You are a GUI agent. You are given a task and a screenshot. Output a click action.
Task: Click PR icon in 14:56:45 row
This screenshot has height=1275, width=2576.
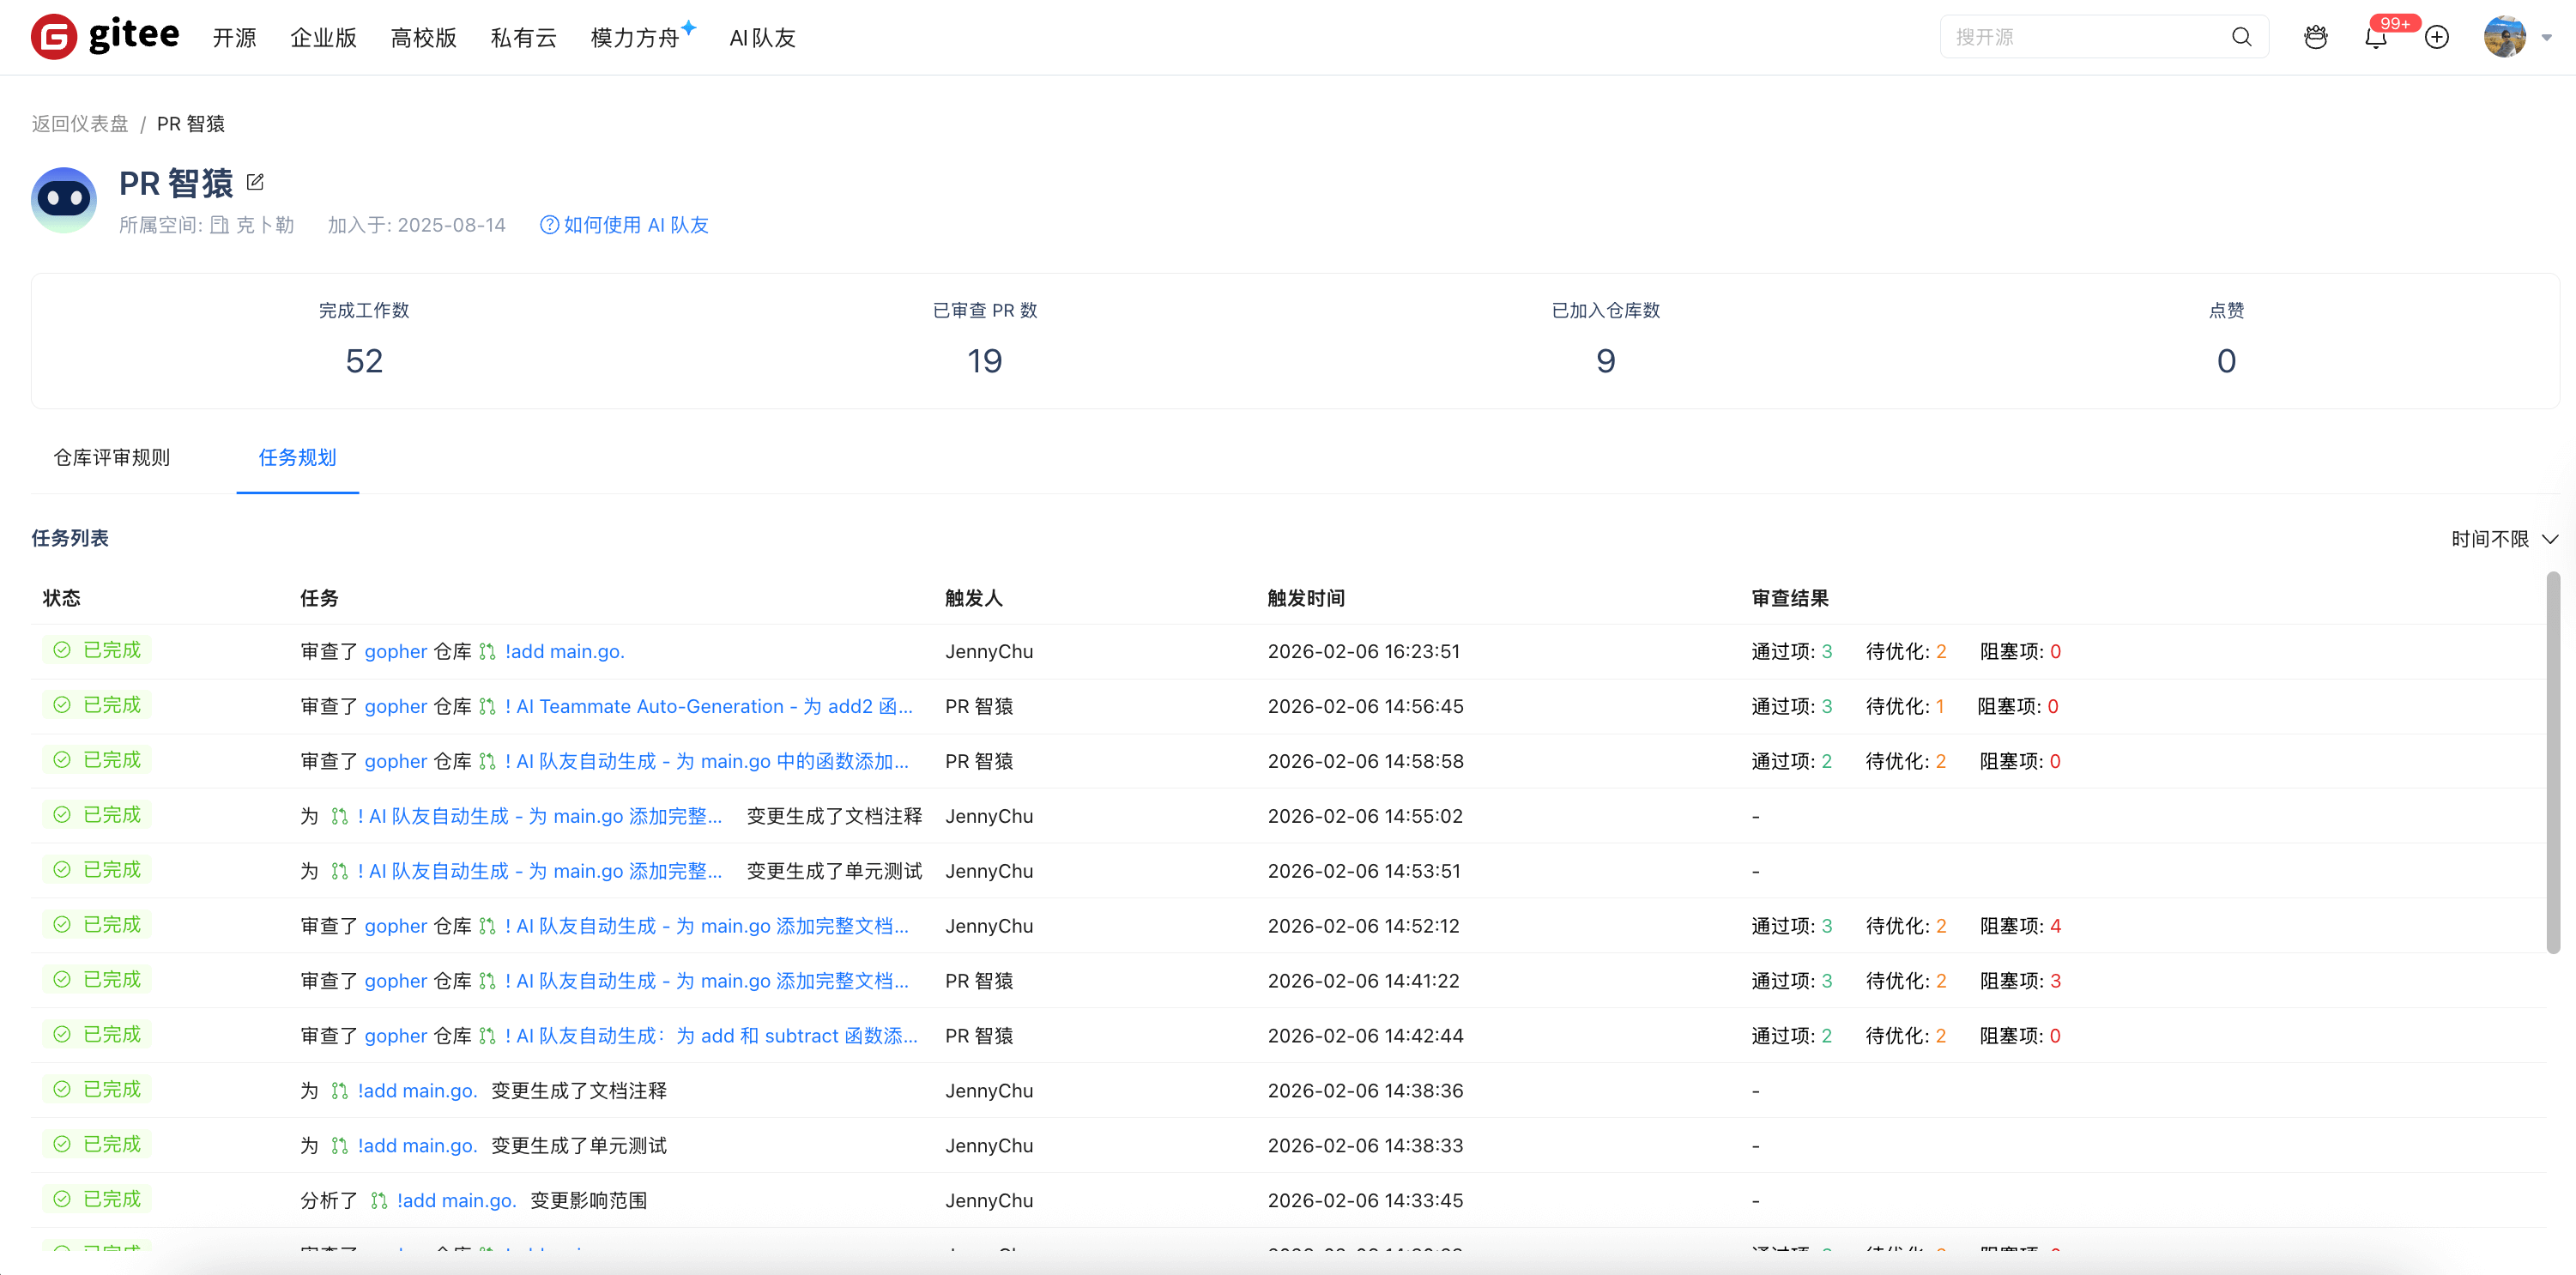[x=487, y=707]
